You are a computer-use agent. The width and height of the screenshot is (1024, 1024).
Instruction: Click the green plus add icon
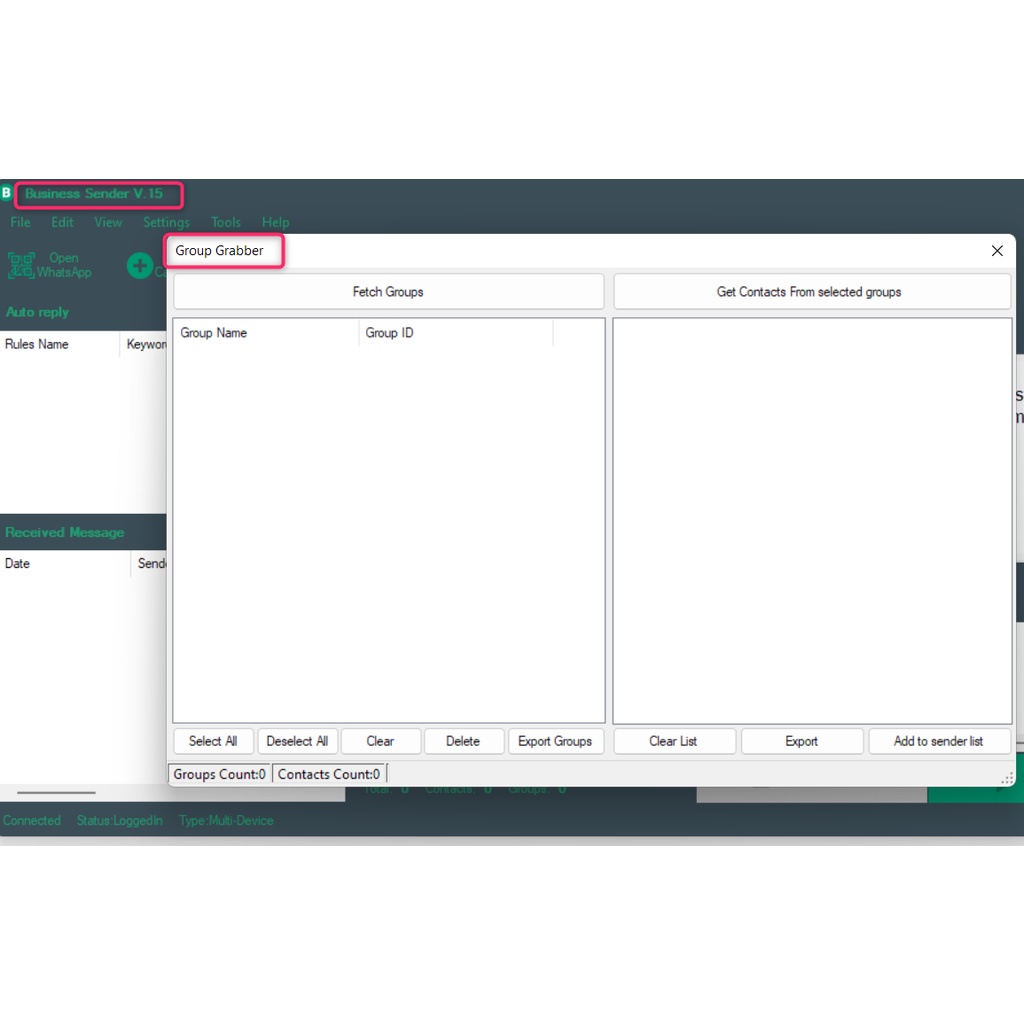(140, 266)
